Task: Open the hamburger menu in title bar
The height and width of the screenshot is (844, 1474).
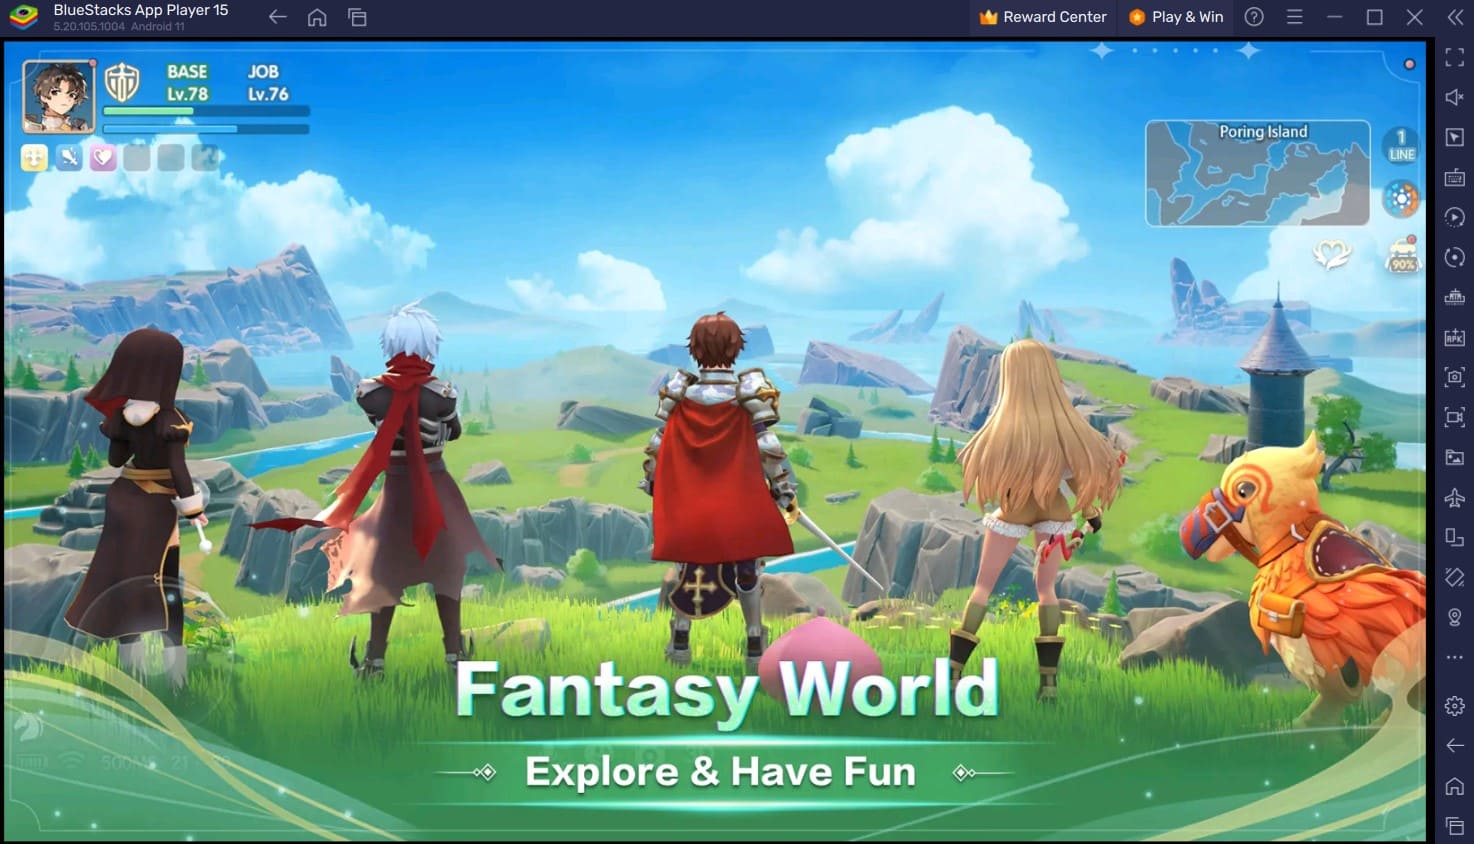Action: 1294,17
